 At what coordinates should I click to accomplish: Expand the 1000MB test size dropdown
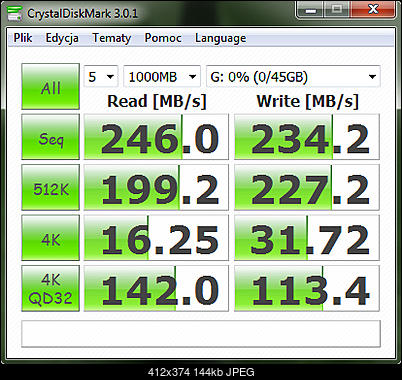click(x=162, y=77)
